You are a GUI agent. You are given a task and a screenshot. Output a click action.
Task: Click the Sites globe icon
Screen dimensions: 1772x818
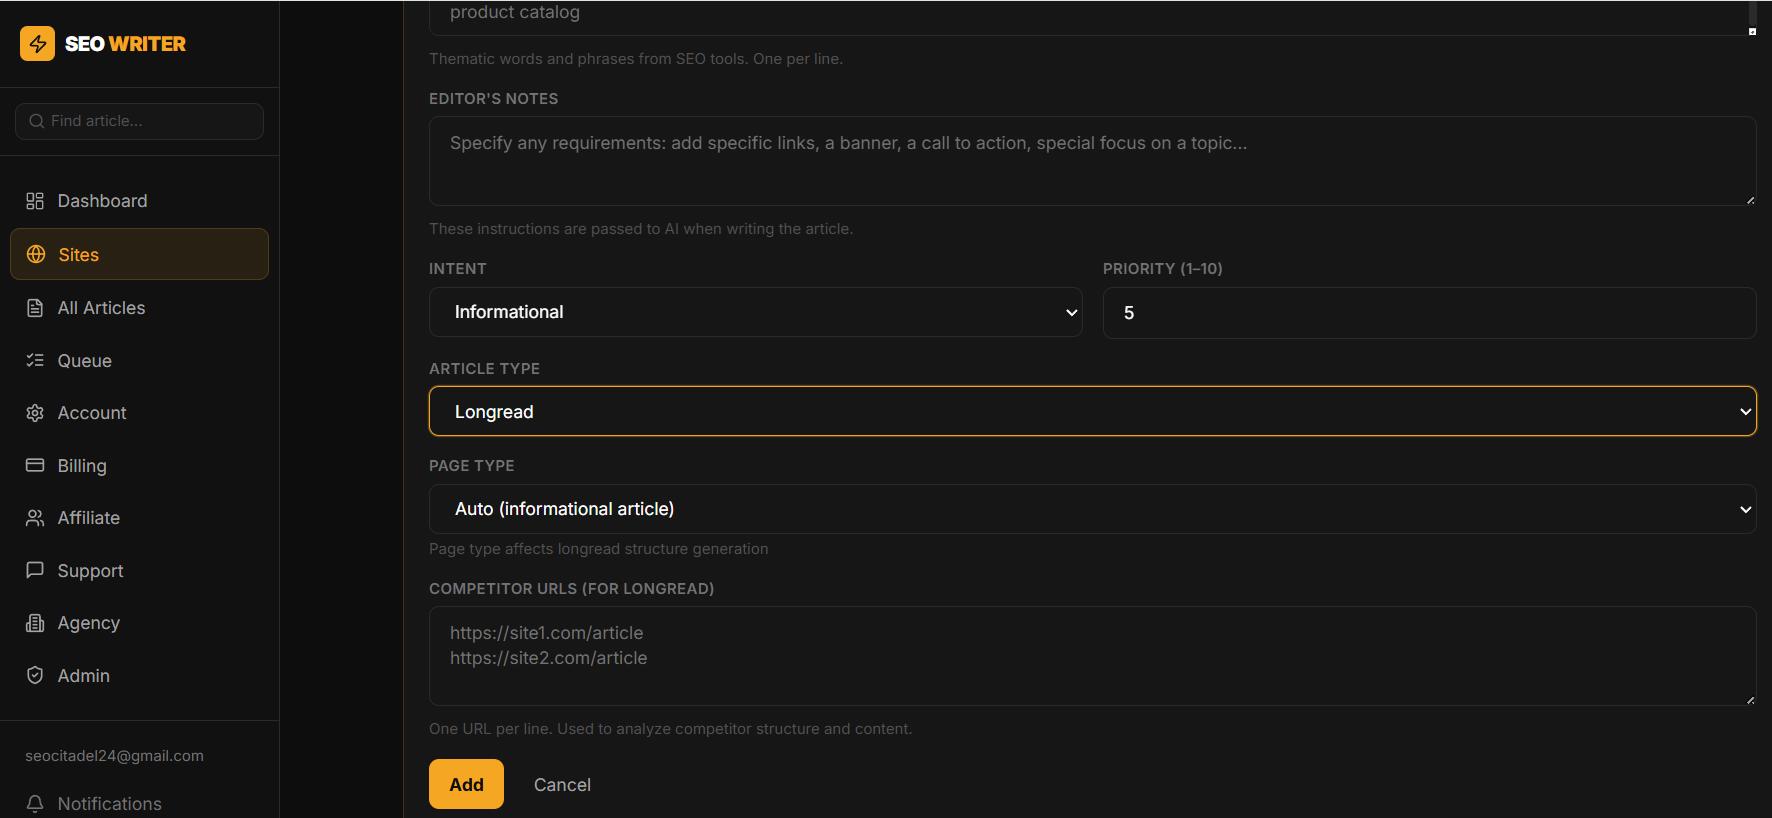[36, 254]
